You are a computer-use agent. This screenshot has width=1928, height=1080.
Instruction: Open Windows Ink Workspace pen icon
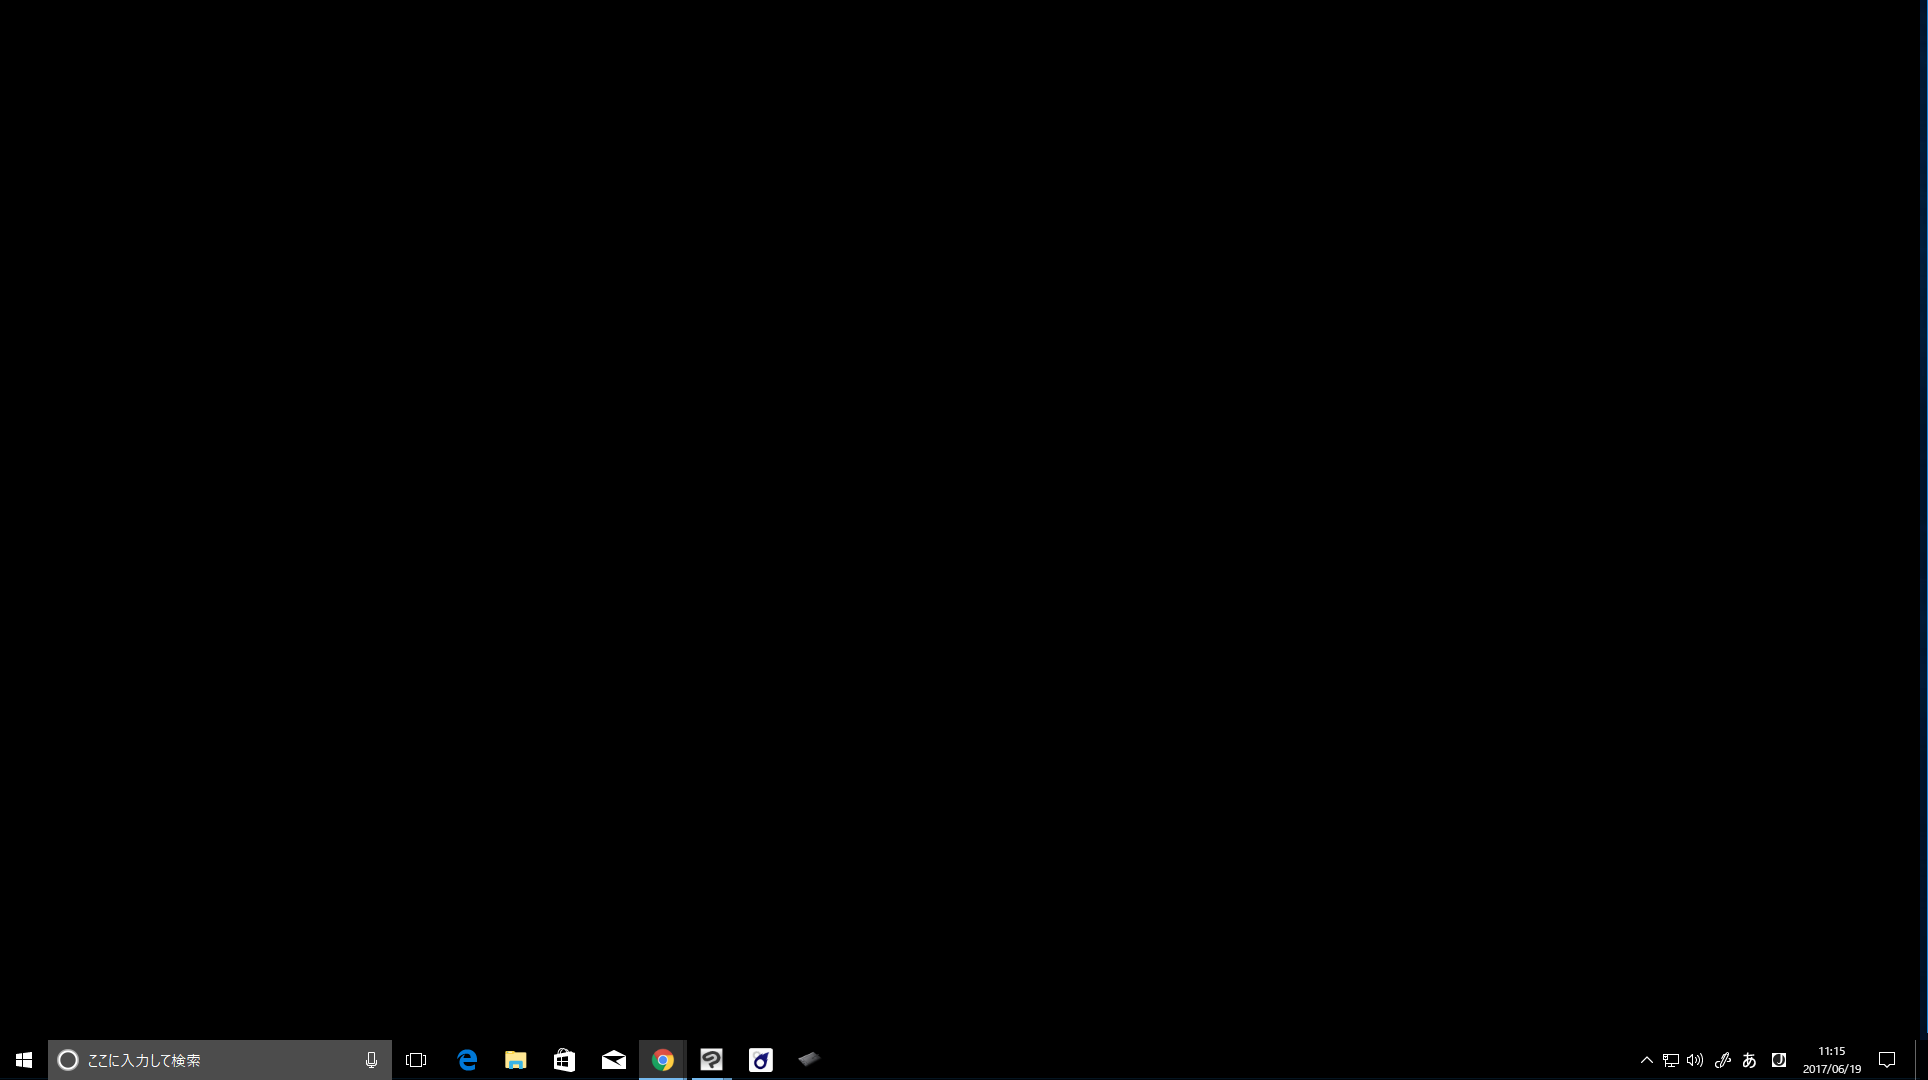tap(1722, 1060)
